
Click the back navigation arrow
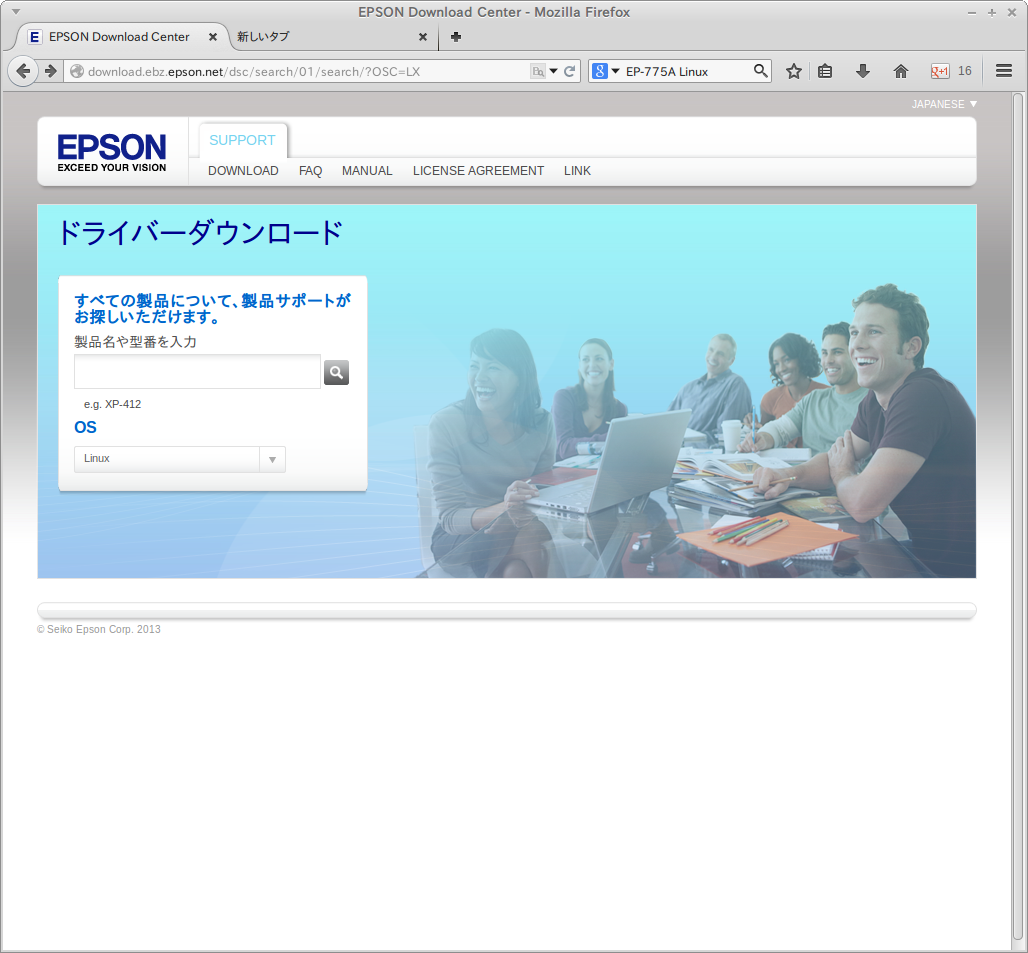[x=22, y=71]
